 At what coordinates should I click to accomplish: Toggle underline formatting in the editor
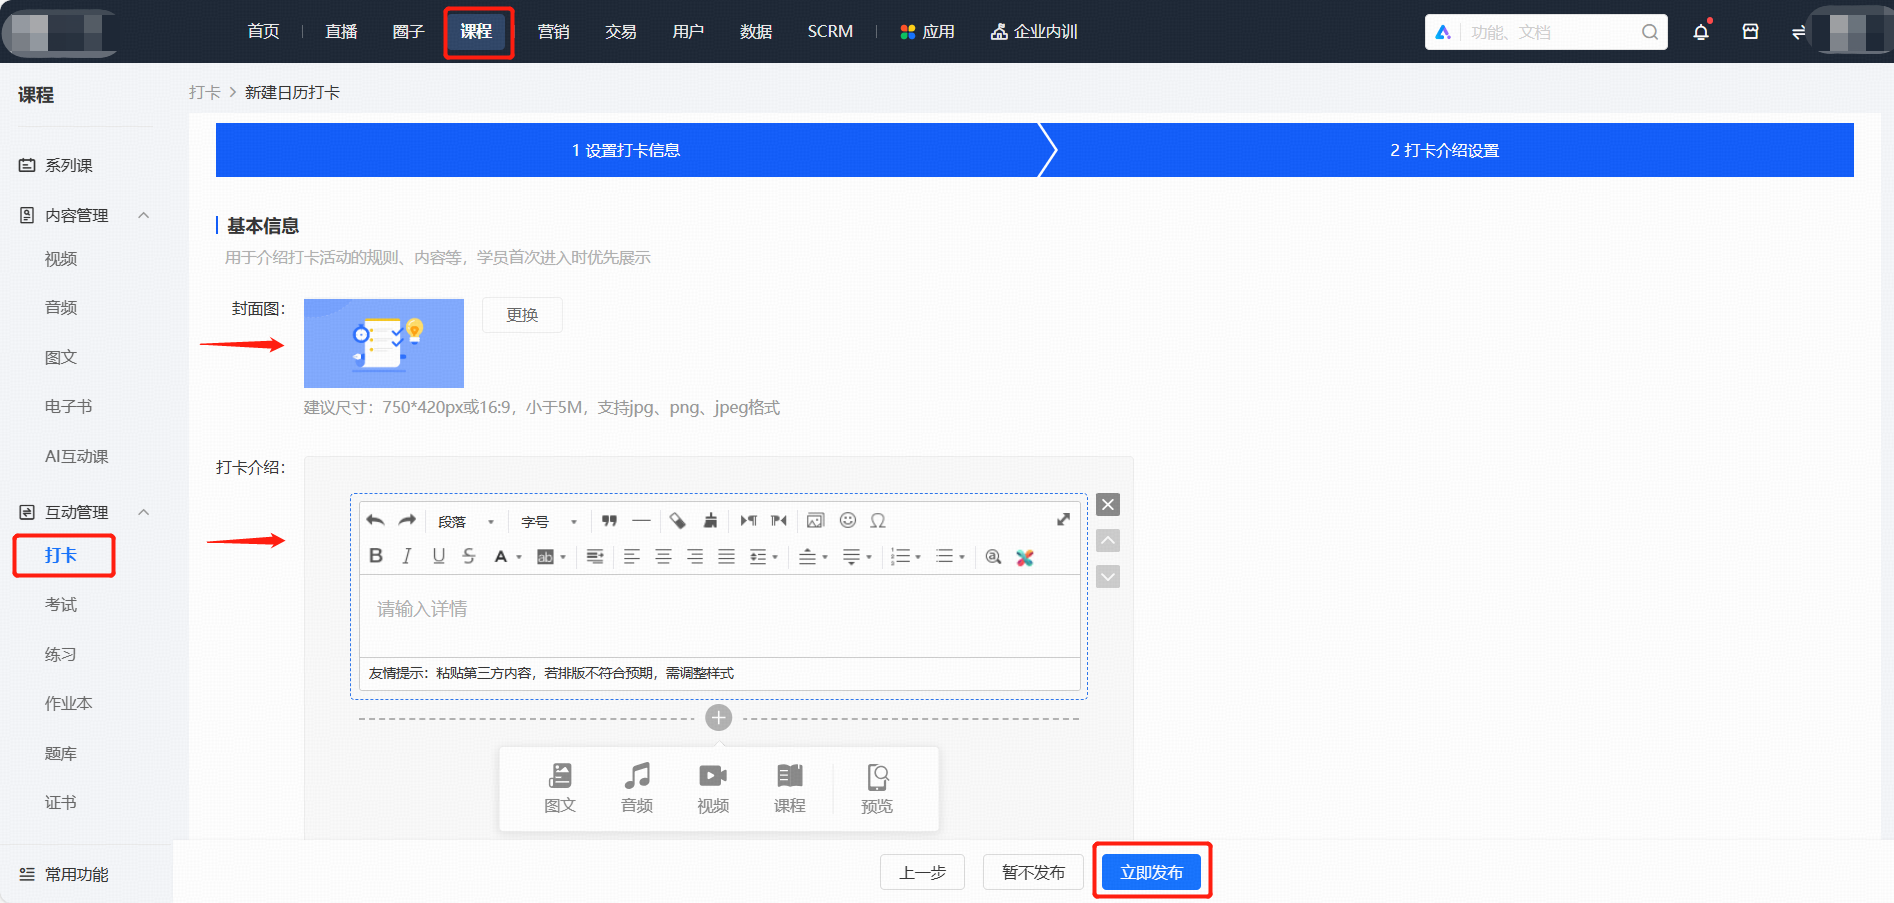coord(438,556)
